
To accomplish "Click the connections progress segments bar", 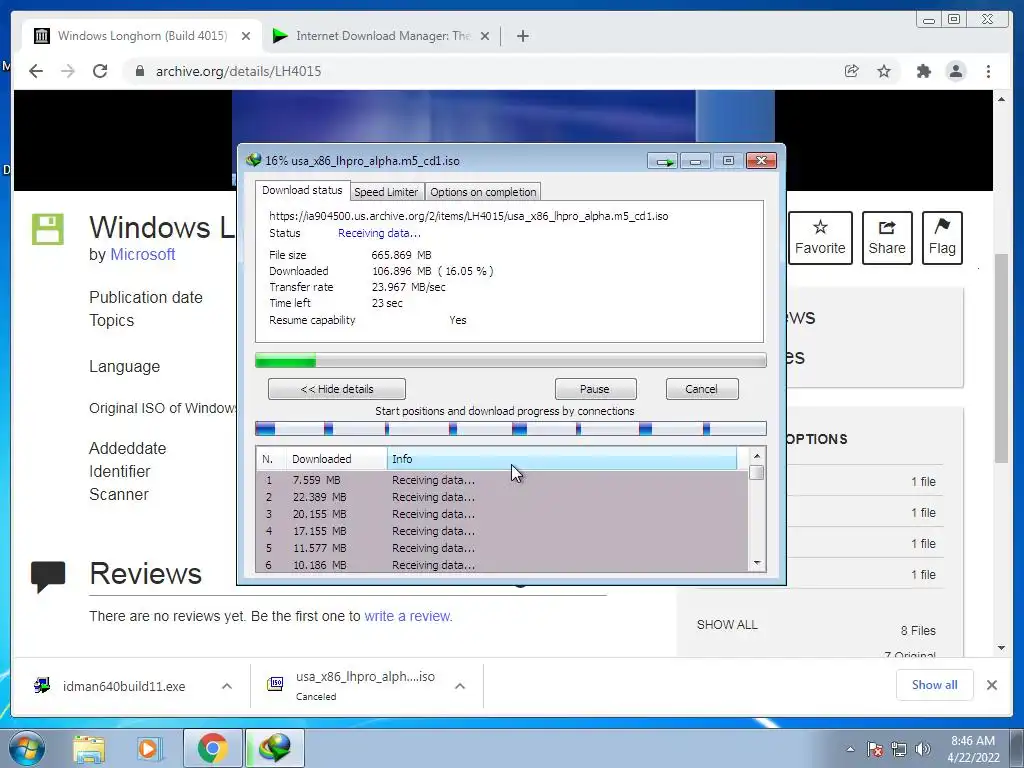I will point(511,428).
